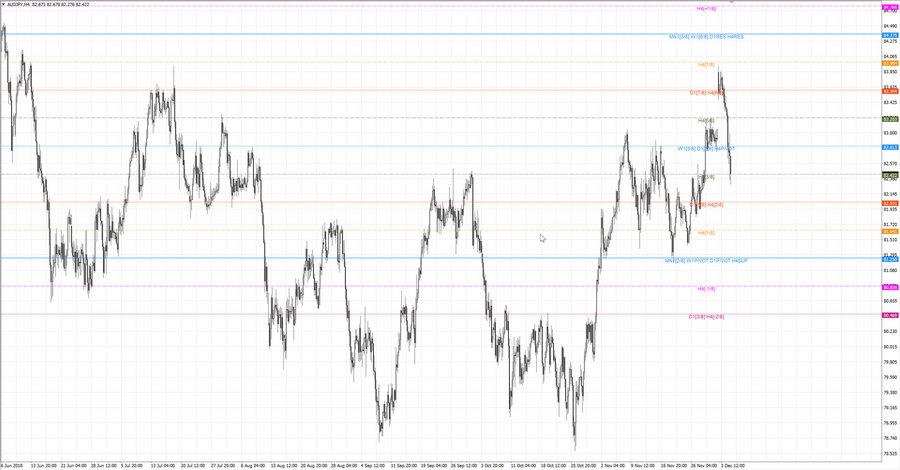The image size is (900, 470).
Task: Select the 13 Jul 04:00 time label
Action: pos(162,465)
